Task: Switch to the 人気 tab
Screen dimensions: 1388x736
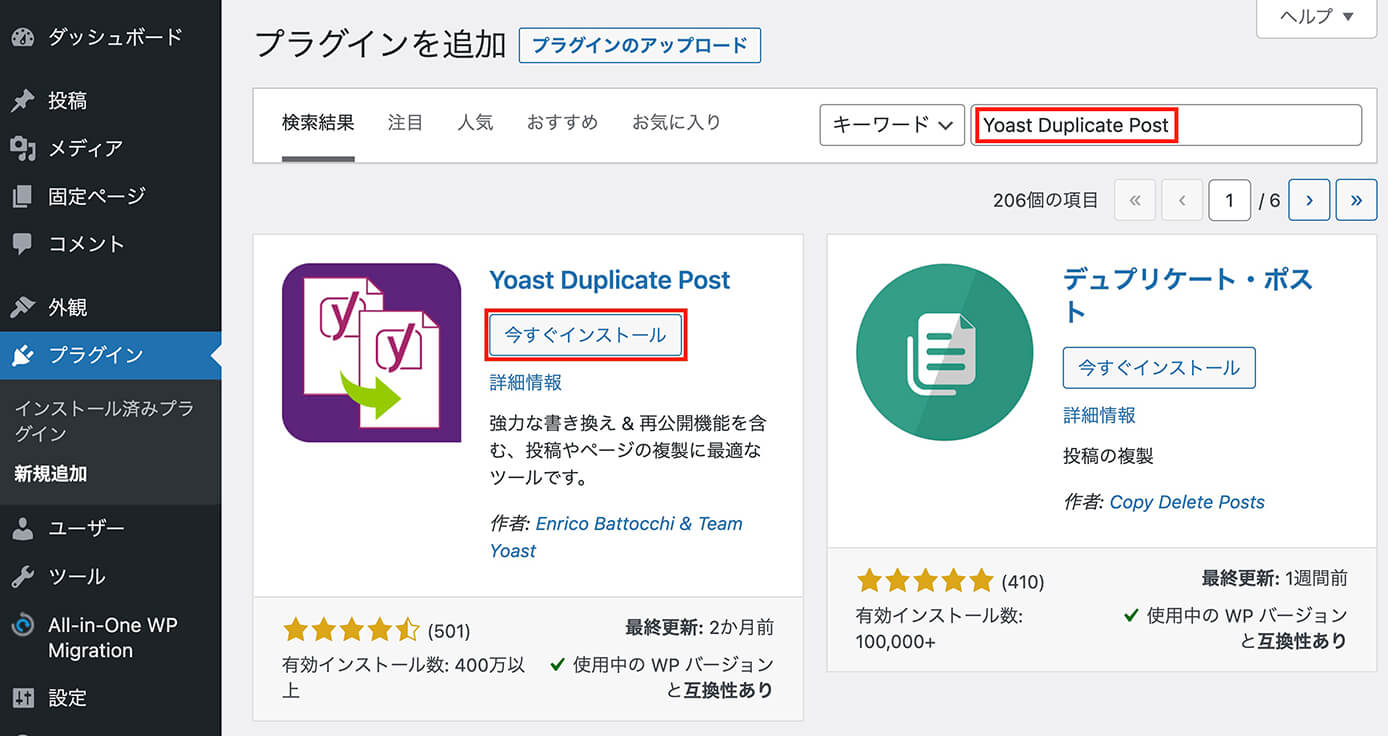Action: click(x=475, y=123)
